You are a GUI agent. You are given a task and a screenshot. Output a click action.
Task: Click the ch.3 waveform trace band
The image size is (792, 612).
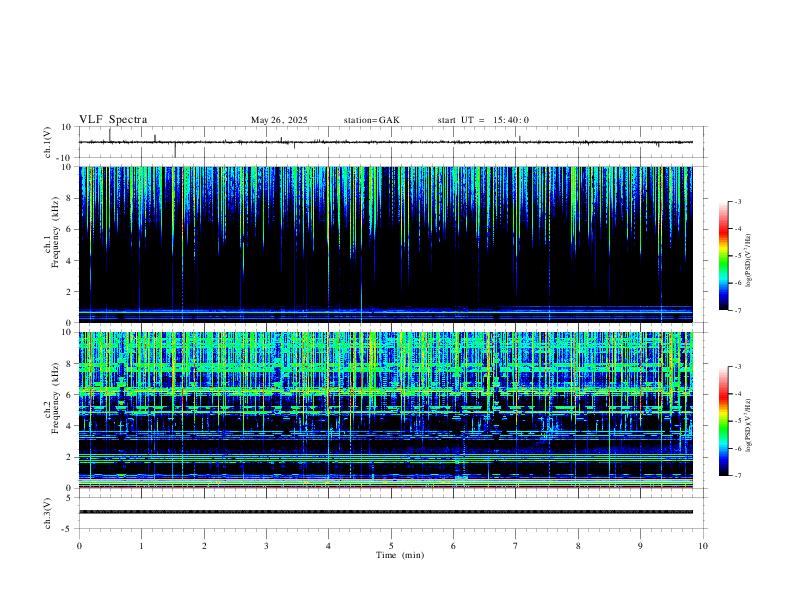coord(386,512)
